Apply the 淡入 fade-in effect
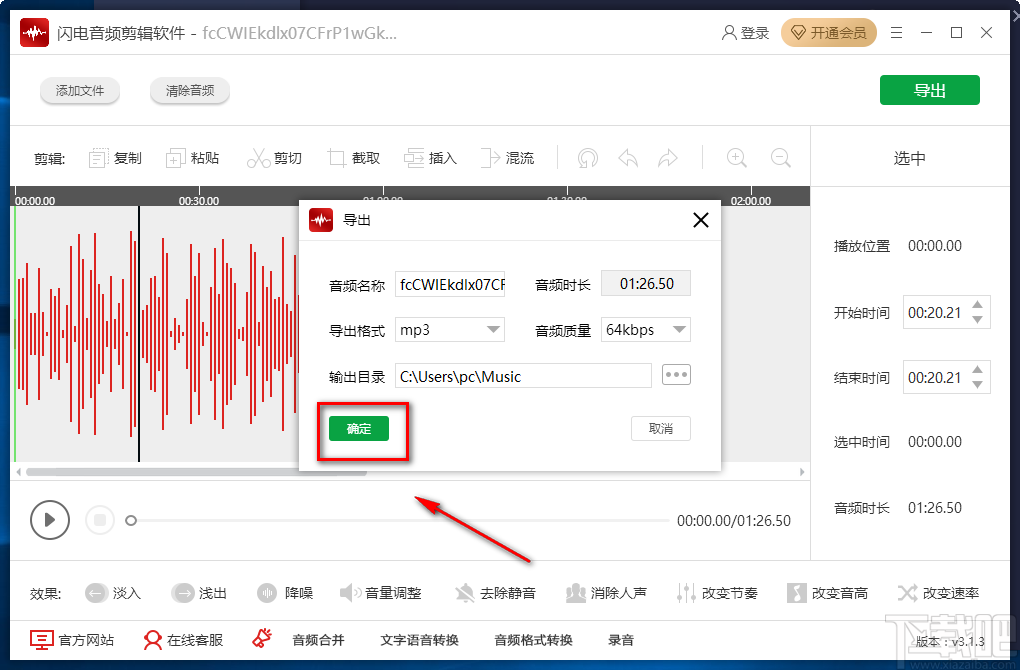Viewport: 1020px width, 670px height. [x=113, y=592]
